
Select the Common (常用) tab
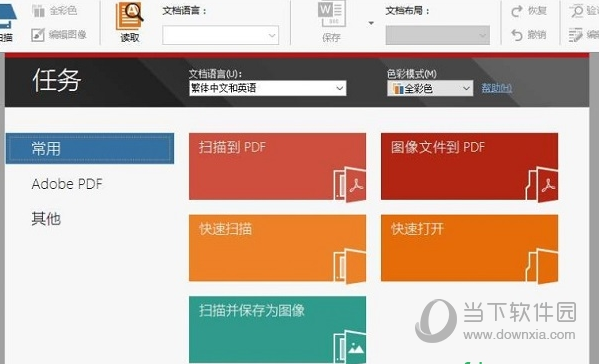coord(90,149)
